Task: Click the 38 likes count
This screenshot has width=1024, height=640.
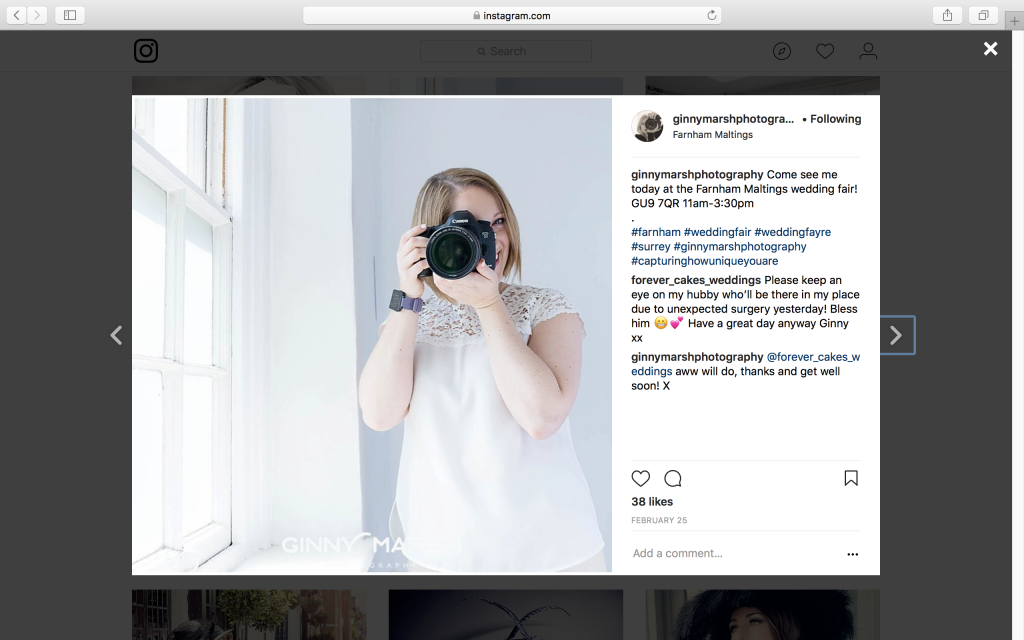Action: point(652,502)
